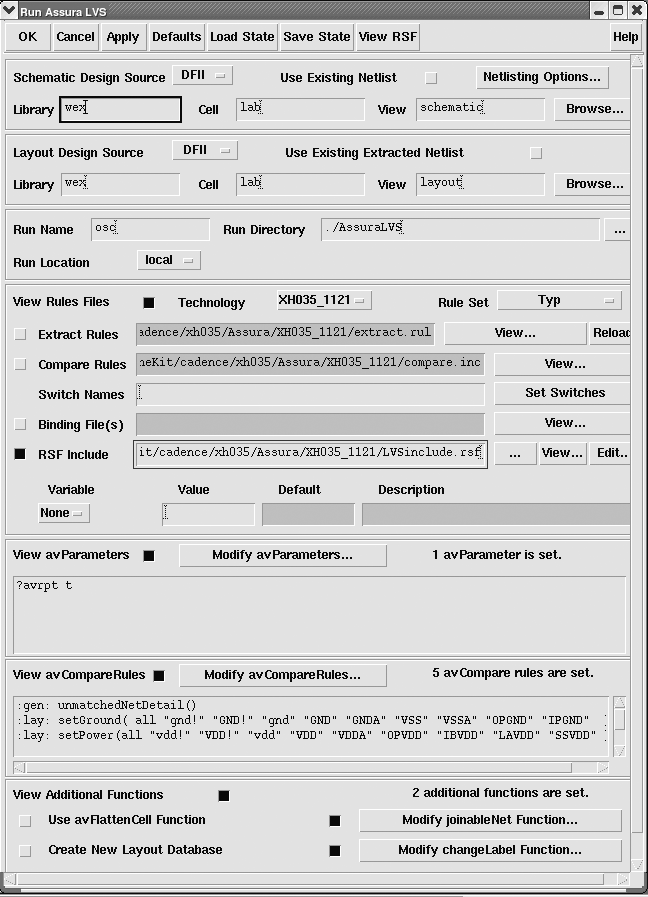Open Save State dialog
648x897 pixels.
(317, 37)
